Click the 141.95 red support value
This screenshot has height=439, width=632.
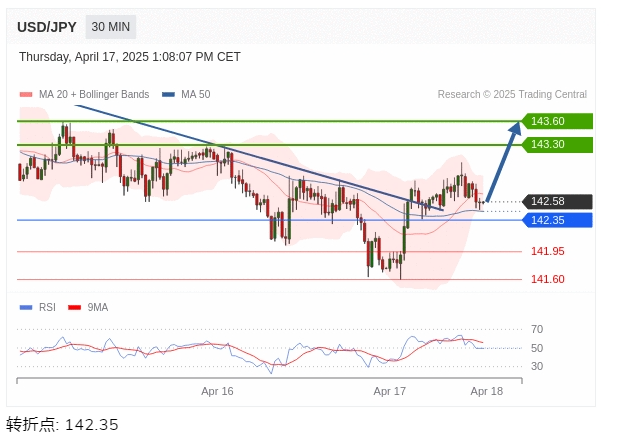[x=548, y=251]
